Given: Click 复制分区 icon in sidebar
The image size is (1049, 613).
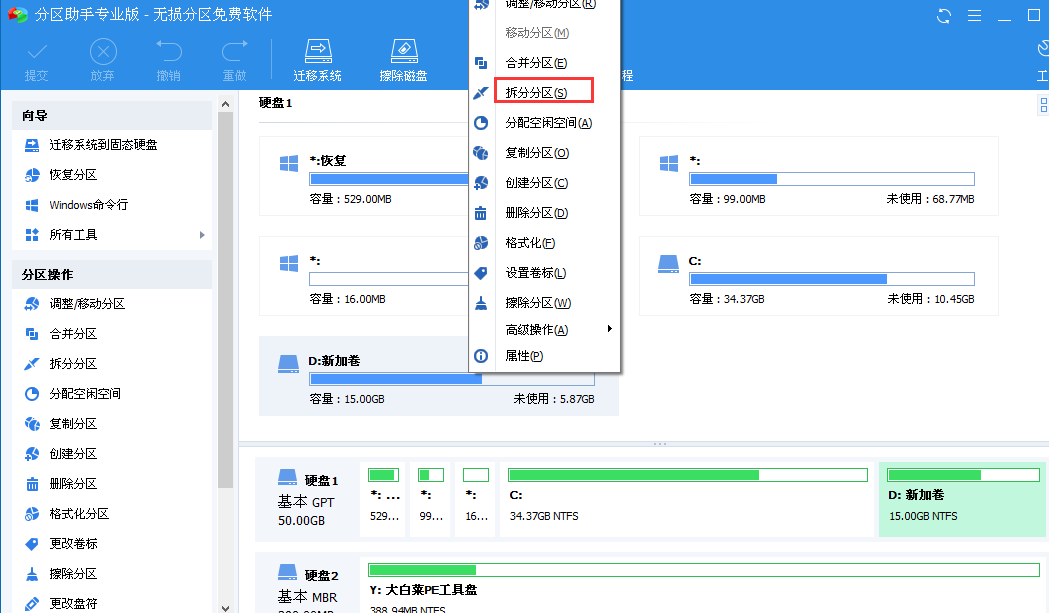Looking at the screenshot, I should click(32, 424).
